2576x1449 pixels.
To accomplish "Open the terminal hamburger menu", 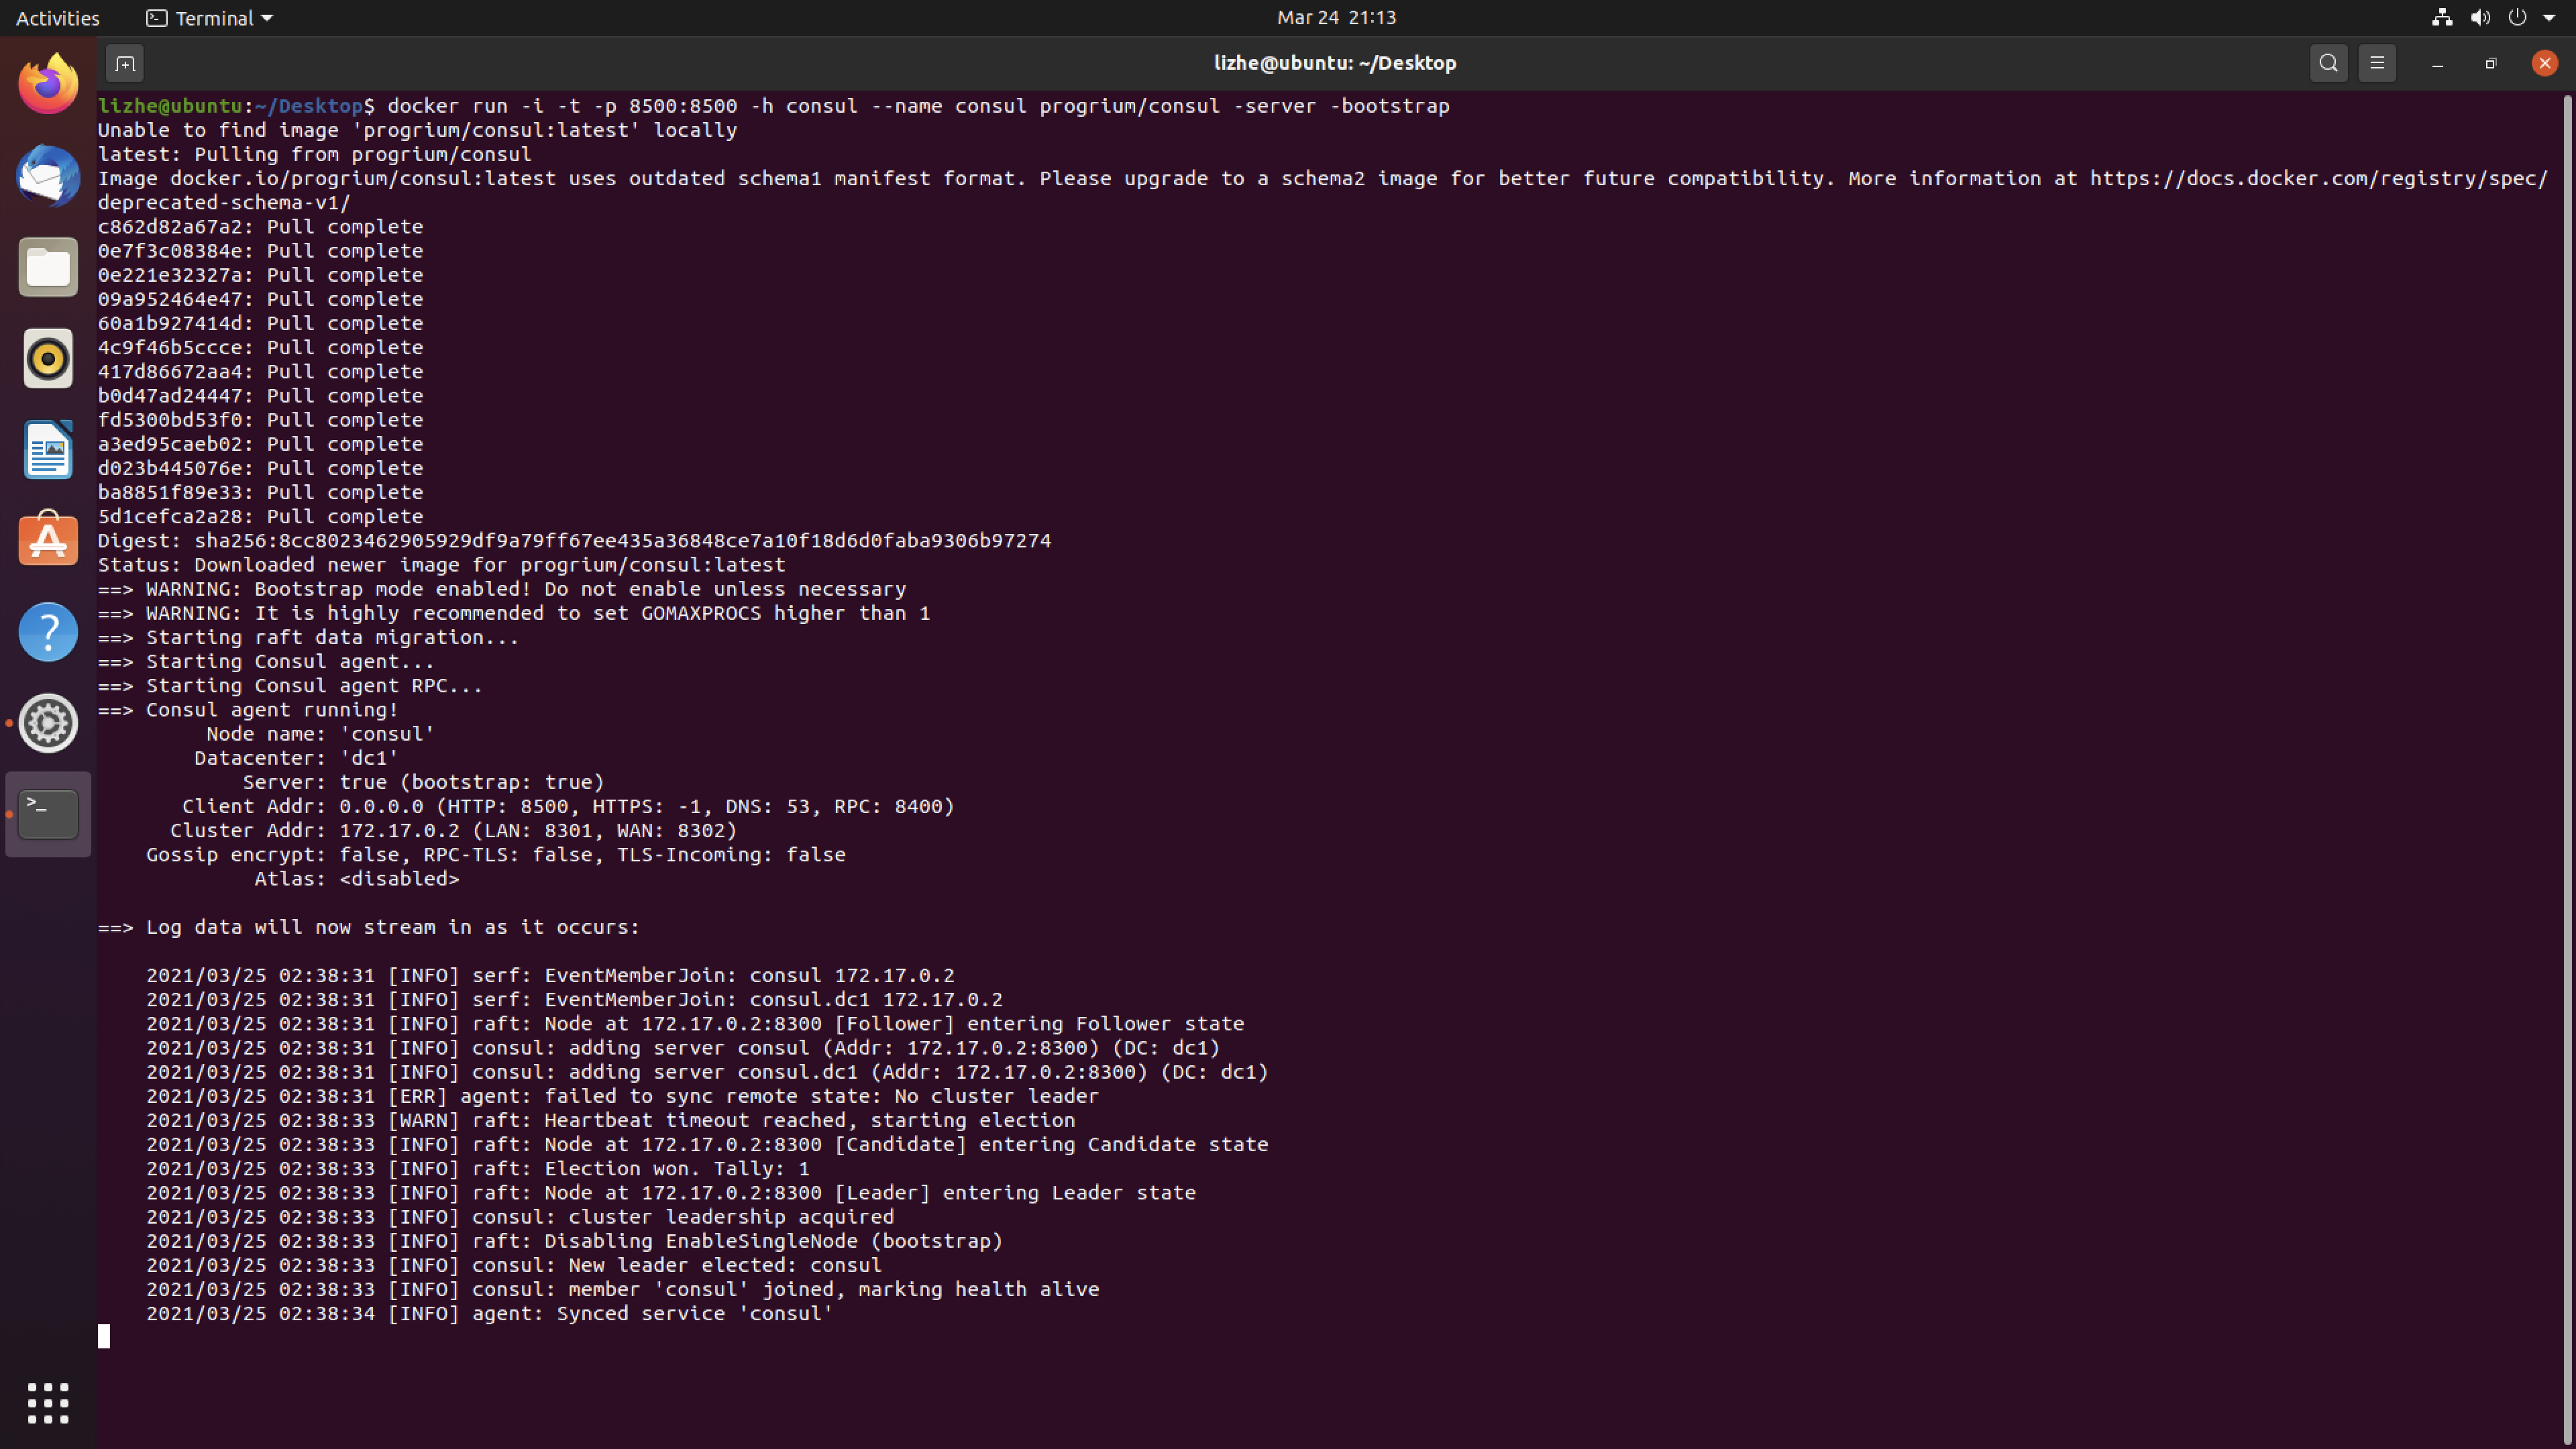I will click(2377, 63).
